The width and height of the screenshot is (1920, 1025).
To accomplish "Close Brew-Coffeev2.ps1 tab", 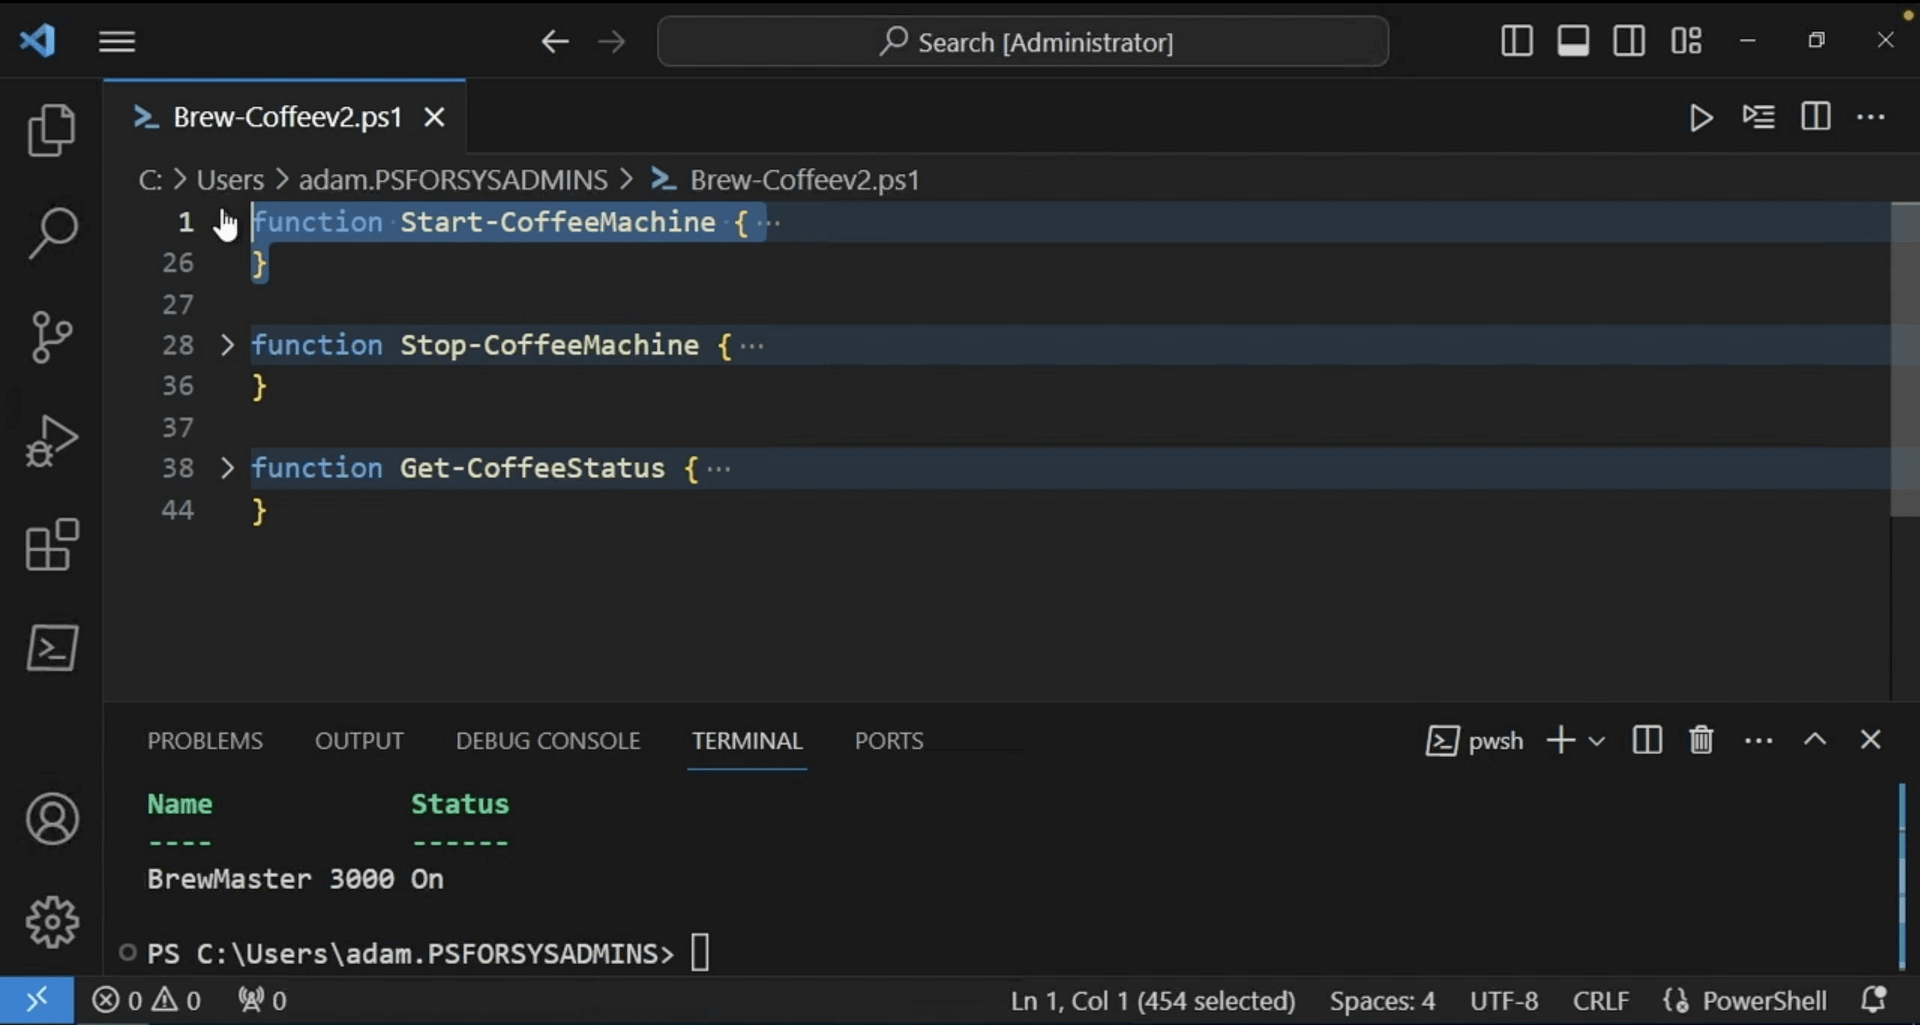I will tap(434, 118).
